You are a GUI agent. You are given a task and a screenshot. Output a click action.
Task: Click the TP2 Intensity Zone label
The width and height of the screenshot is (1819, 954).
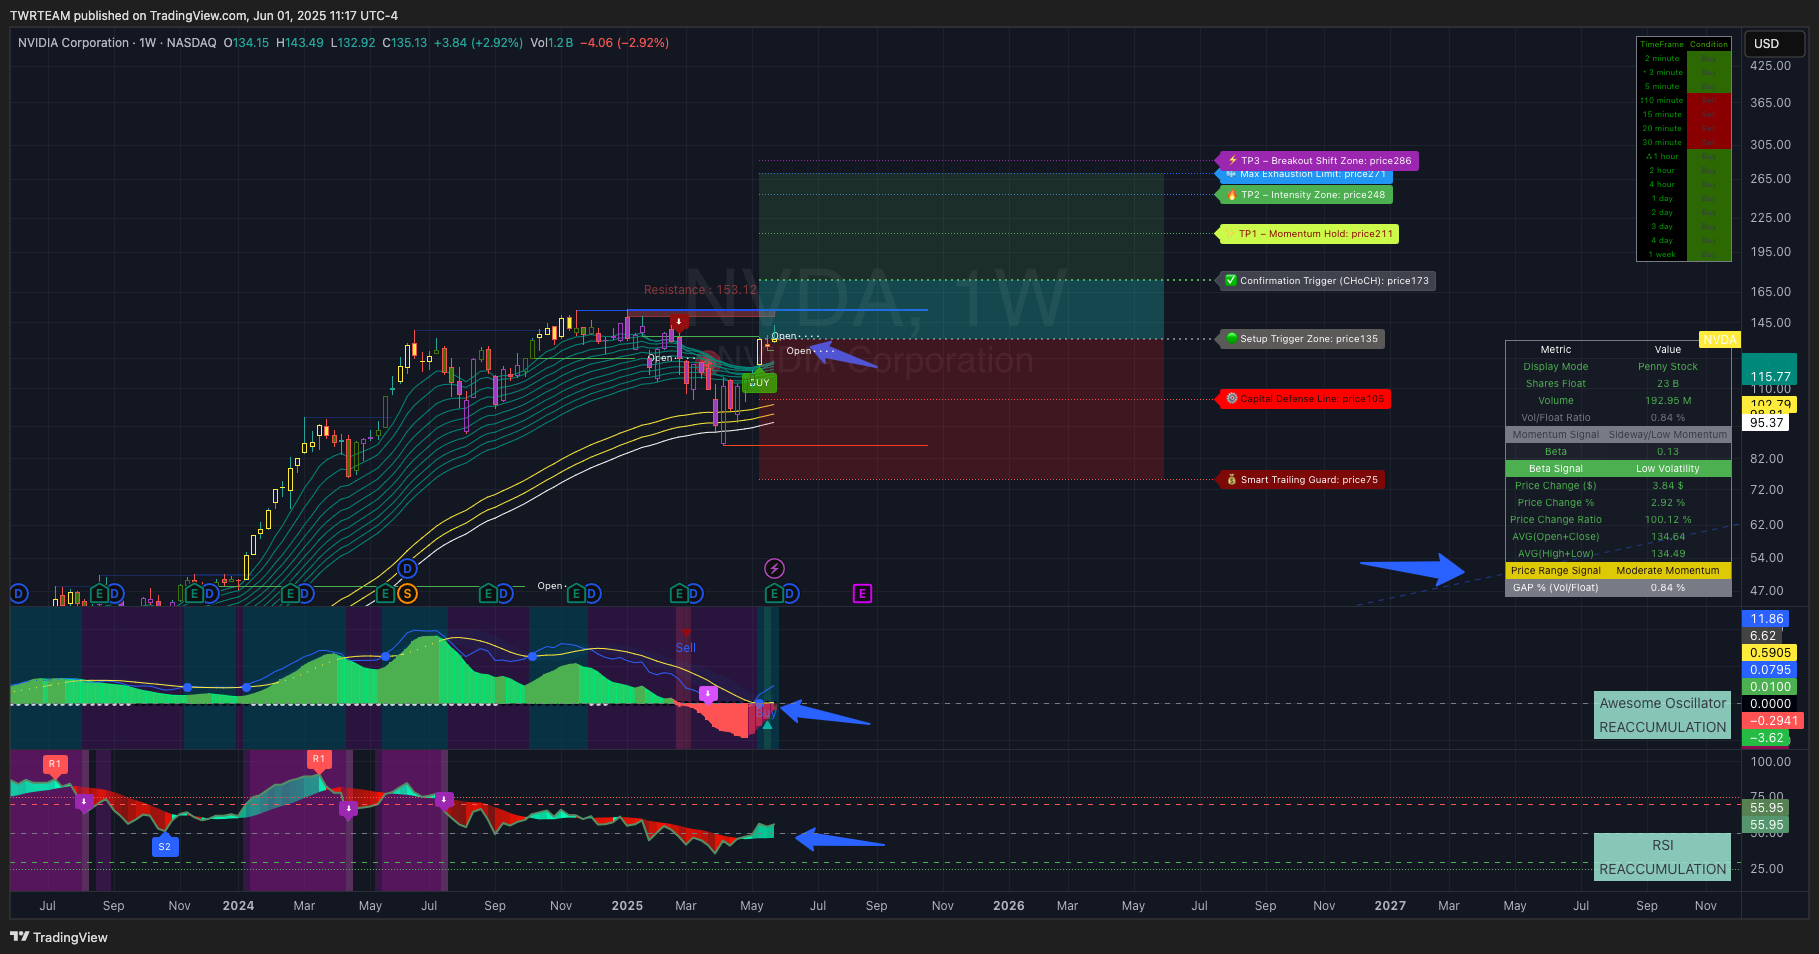[1305, 195]
